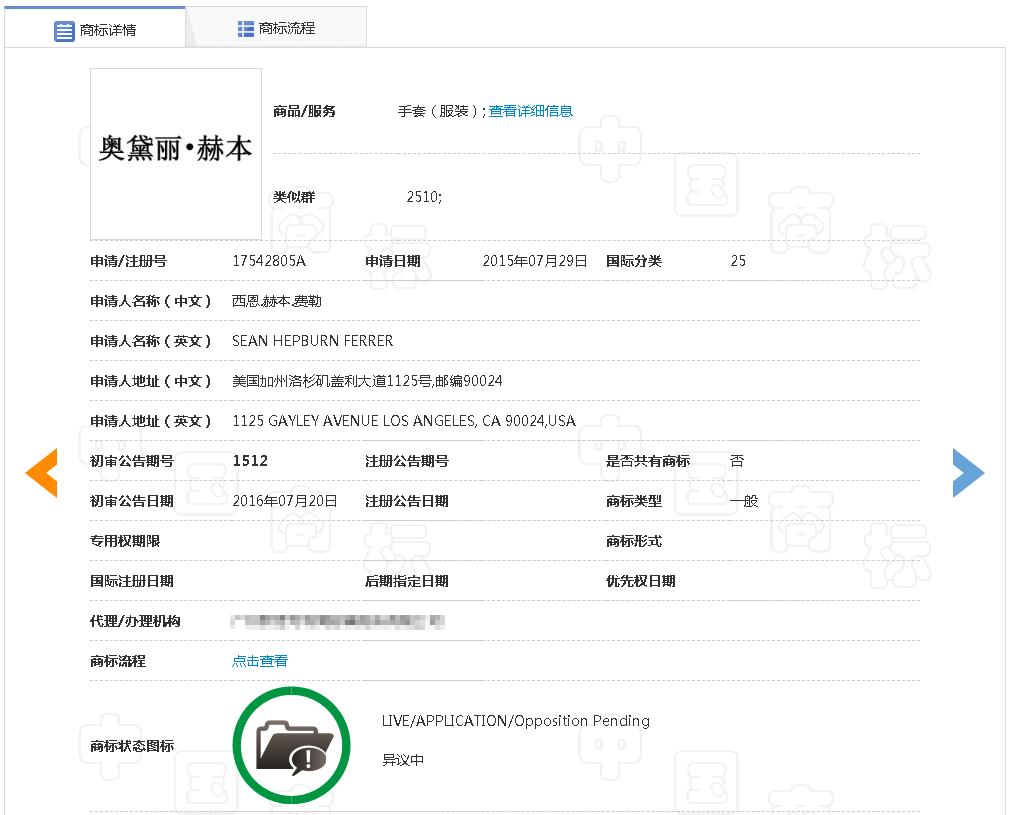
Task: Click the 是否共有商标 label
Action: click(647, 461)
